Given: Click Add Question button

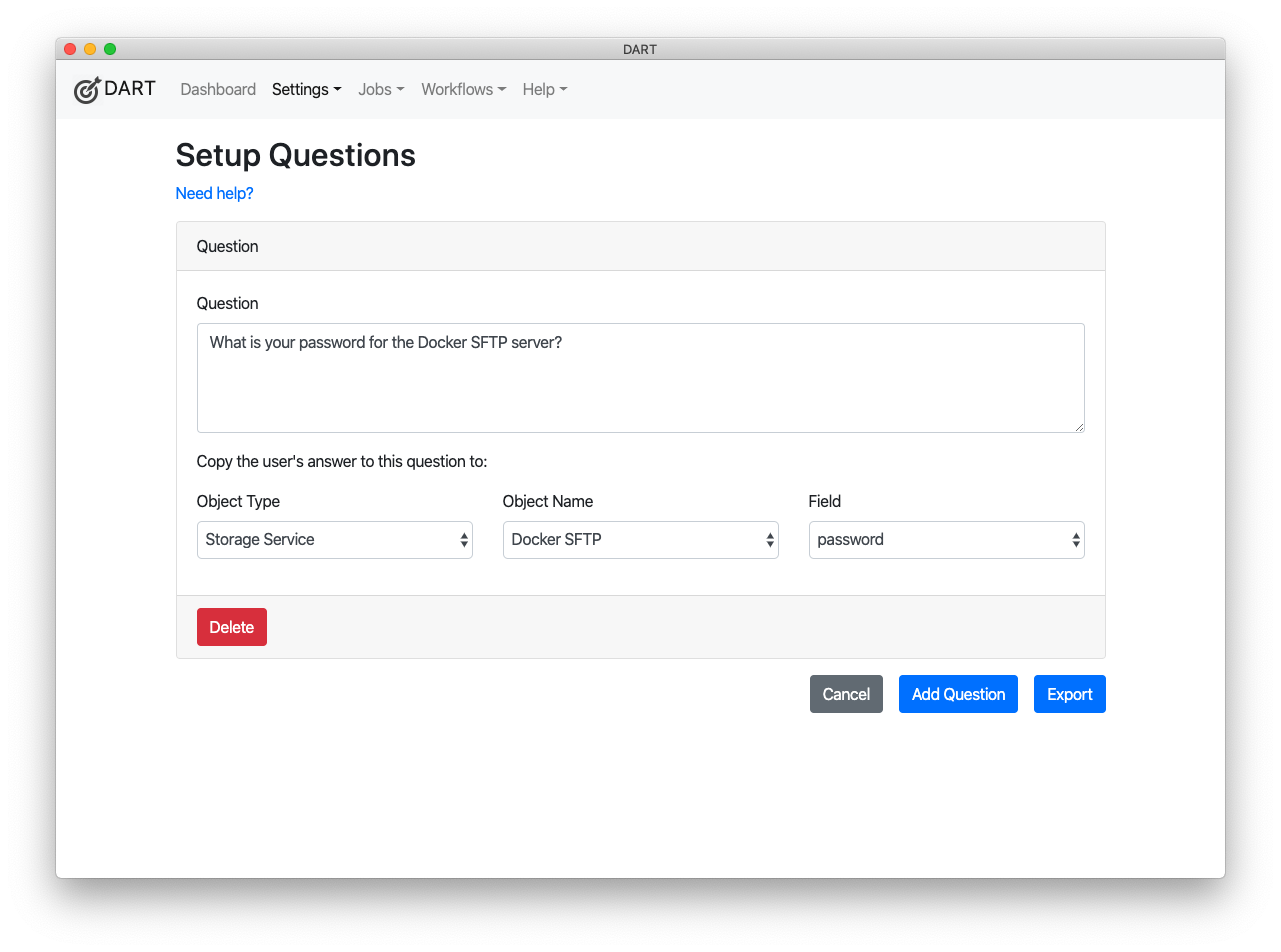Looking at the screenshot, I should 958,694.
